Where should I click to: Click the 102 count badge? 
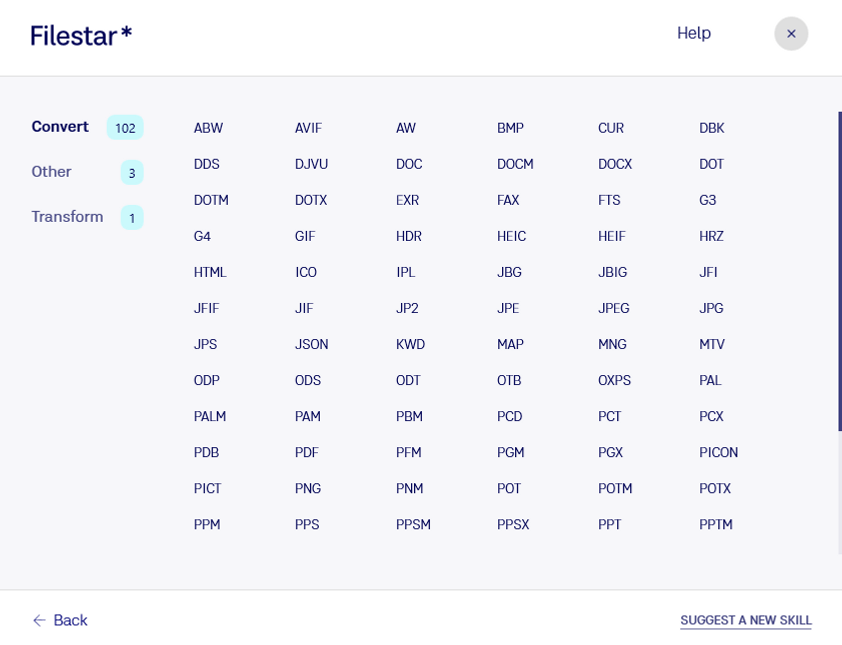click(x=125, y=128)
